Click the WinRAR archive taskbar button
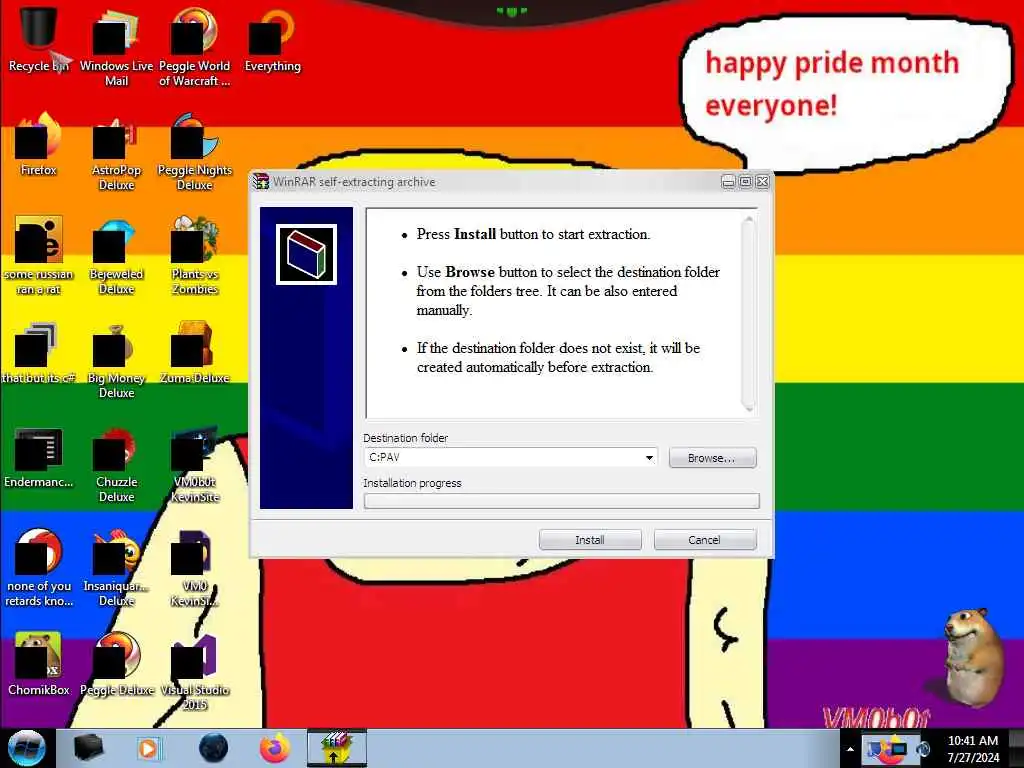Viewport: 1024px width, 768px height. click(337, 748)
